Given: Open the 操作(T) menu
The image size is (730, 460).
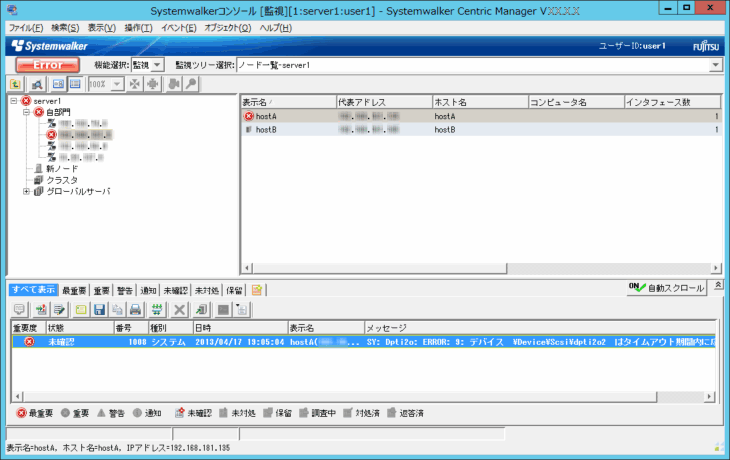Looking at the screenshot, I should (138, 28).
